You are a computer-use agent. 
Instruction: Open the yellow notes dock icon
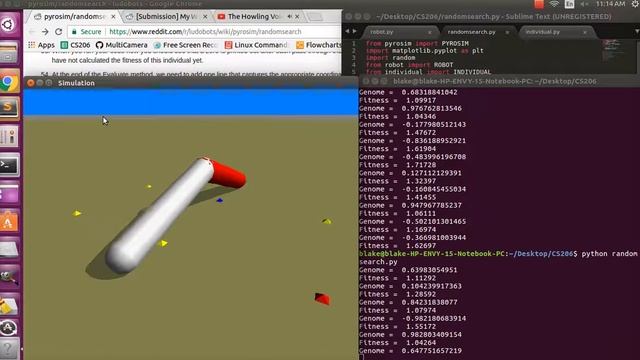[x=9, y=306]
